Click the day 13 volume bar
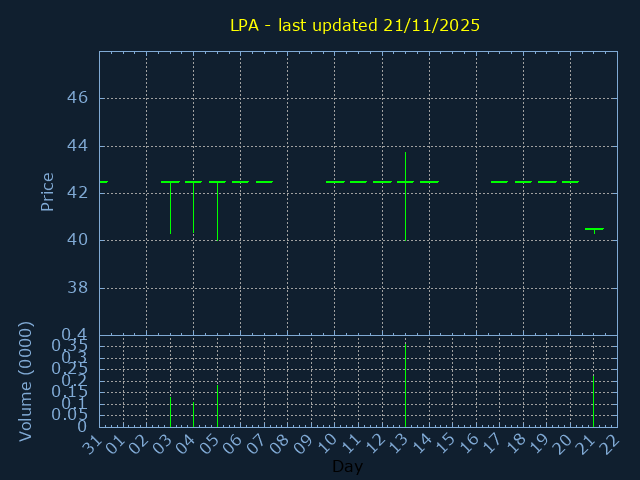 tap(405, 385)
